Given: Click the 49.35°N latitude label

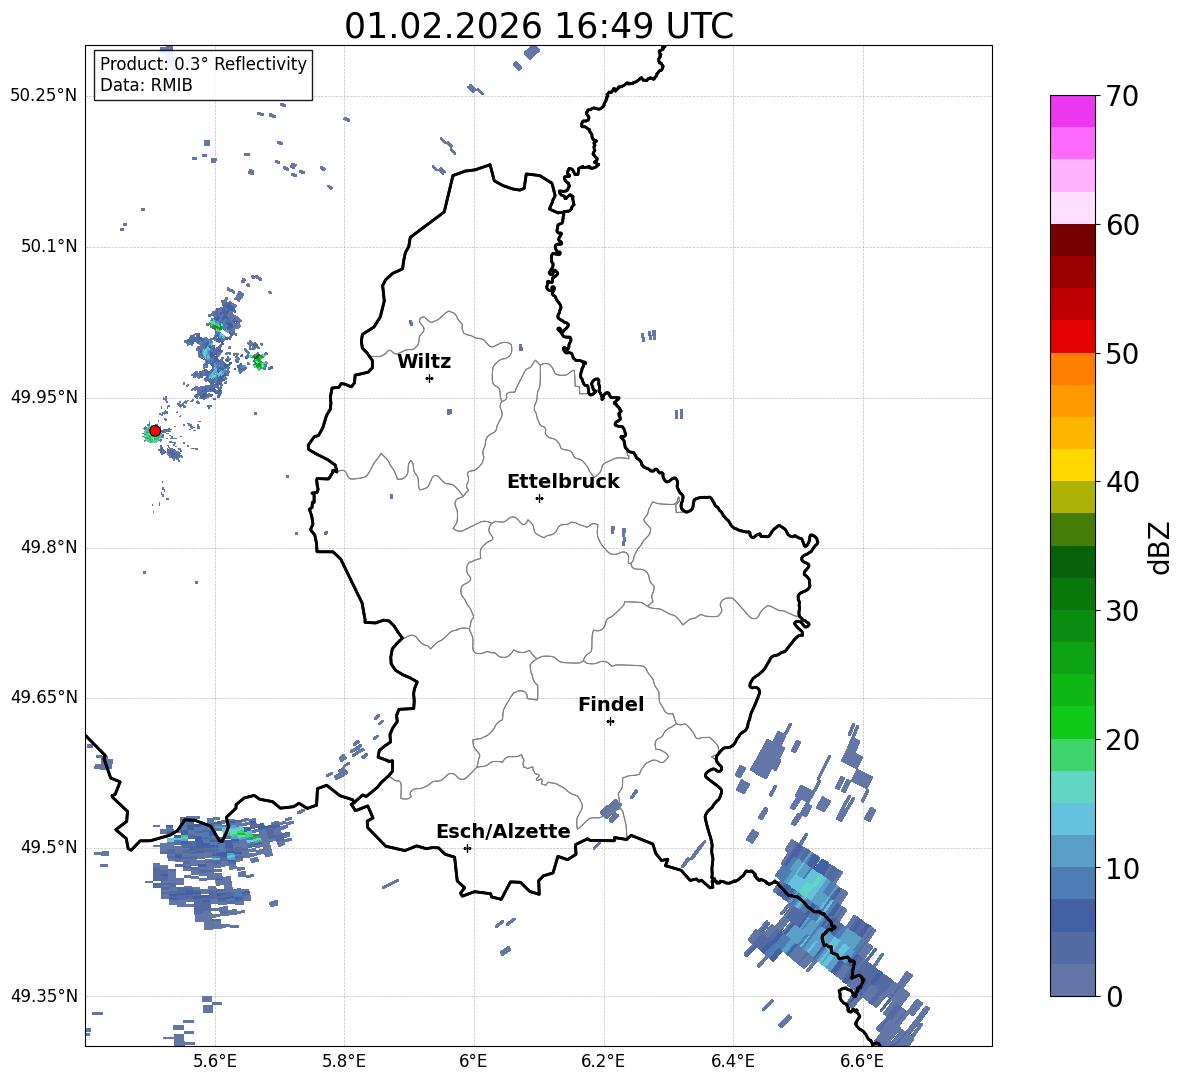Looking at the screenshot, I should click(x=44, y=996).
